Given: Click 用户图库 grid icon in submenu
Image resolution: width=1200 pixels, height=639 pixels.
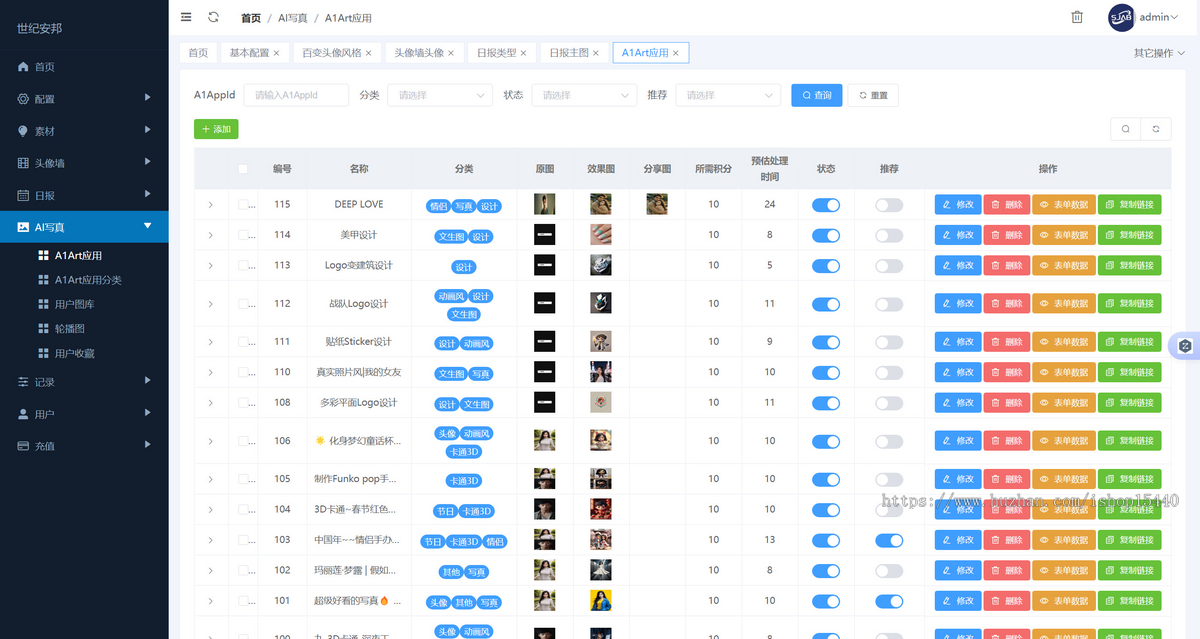Looking at the screenshot, I should pos(43,304).
